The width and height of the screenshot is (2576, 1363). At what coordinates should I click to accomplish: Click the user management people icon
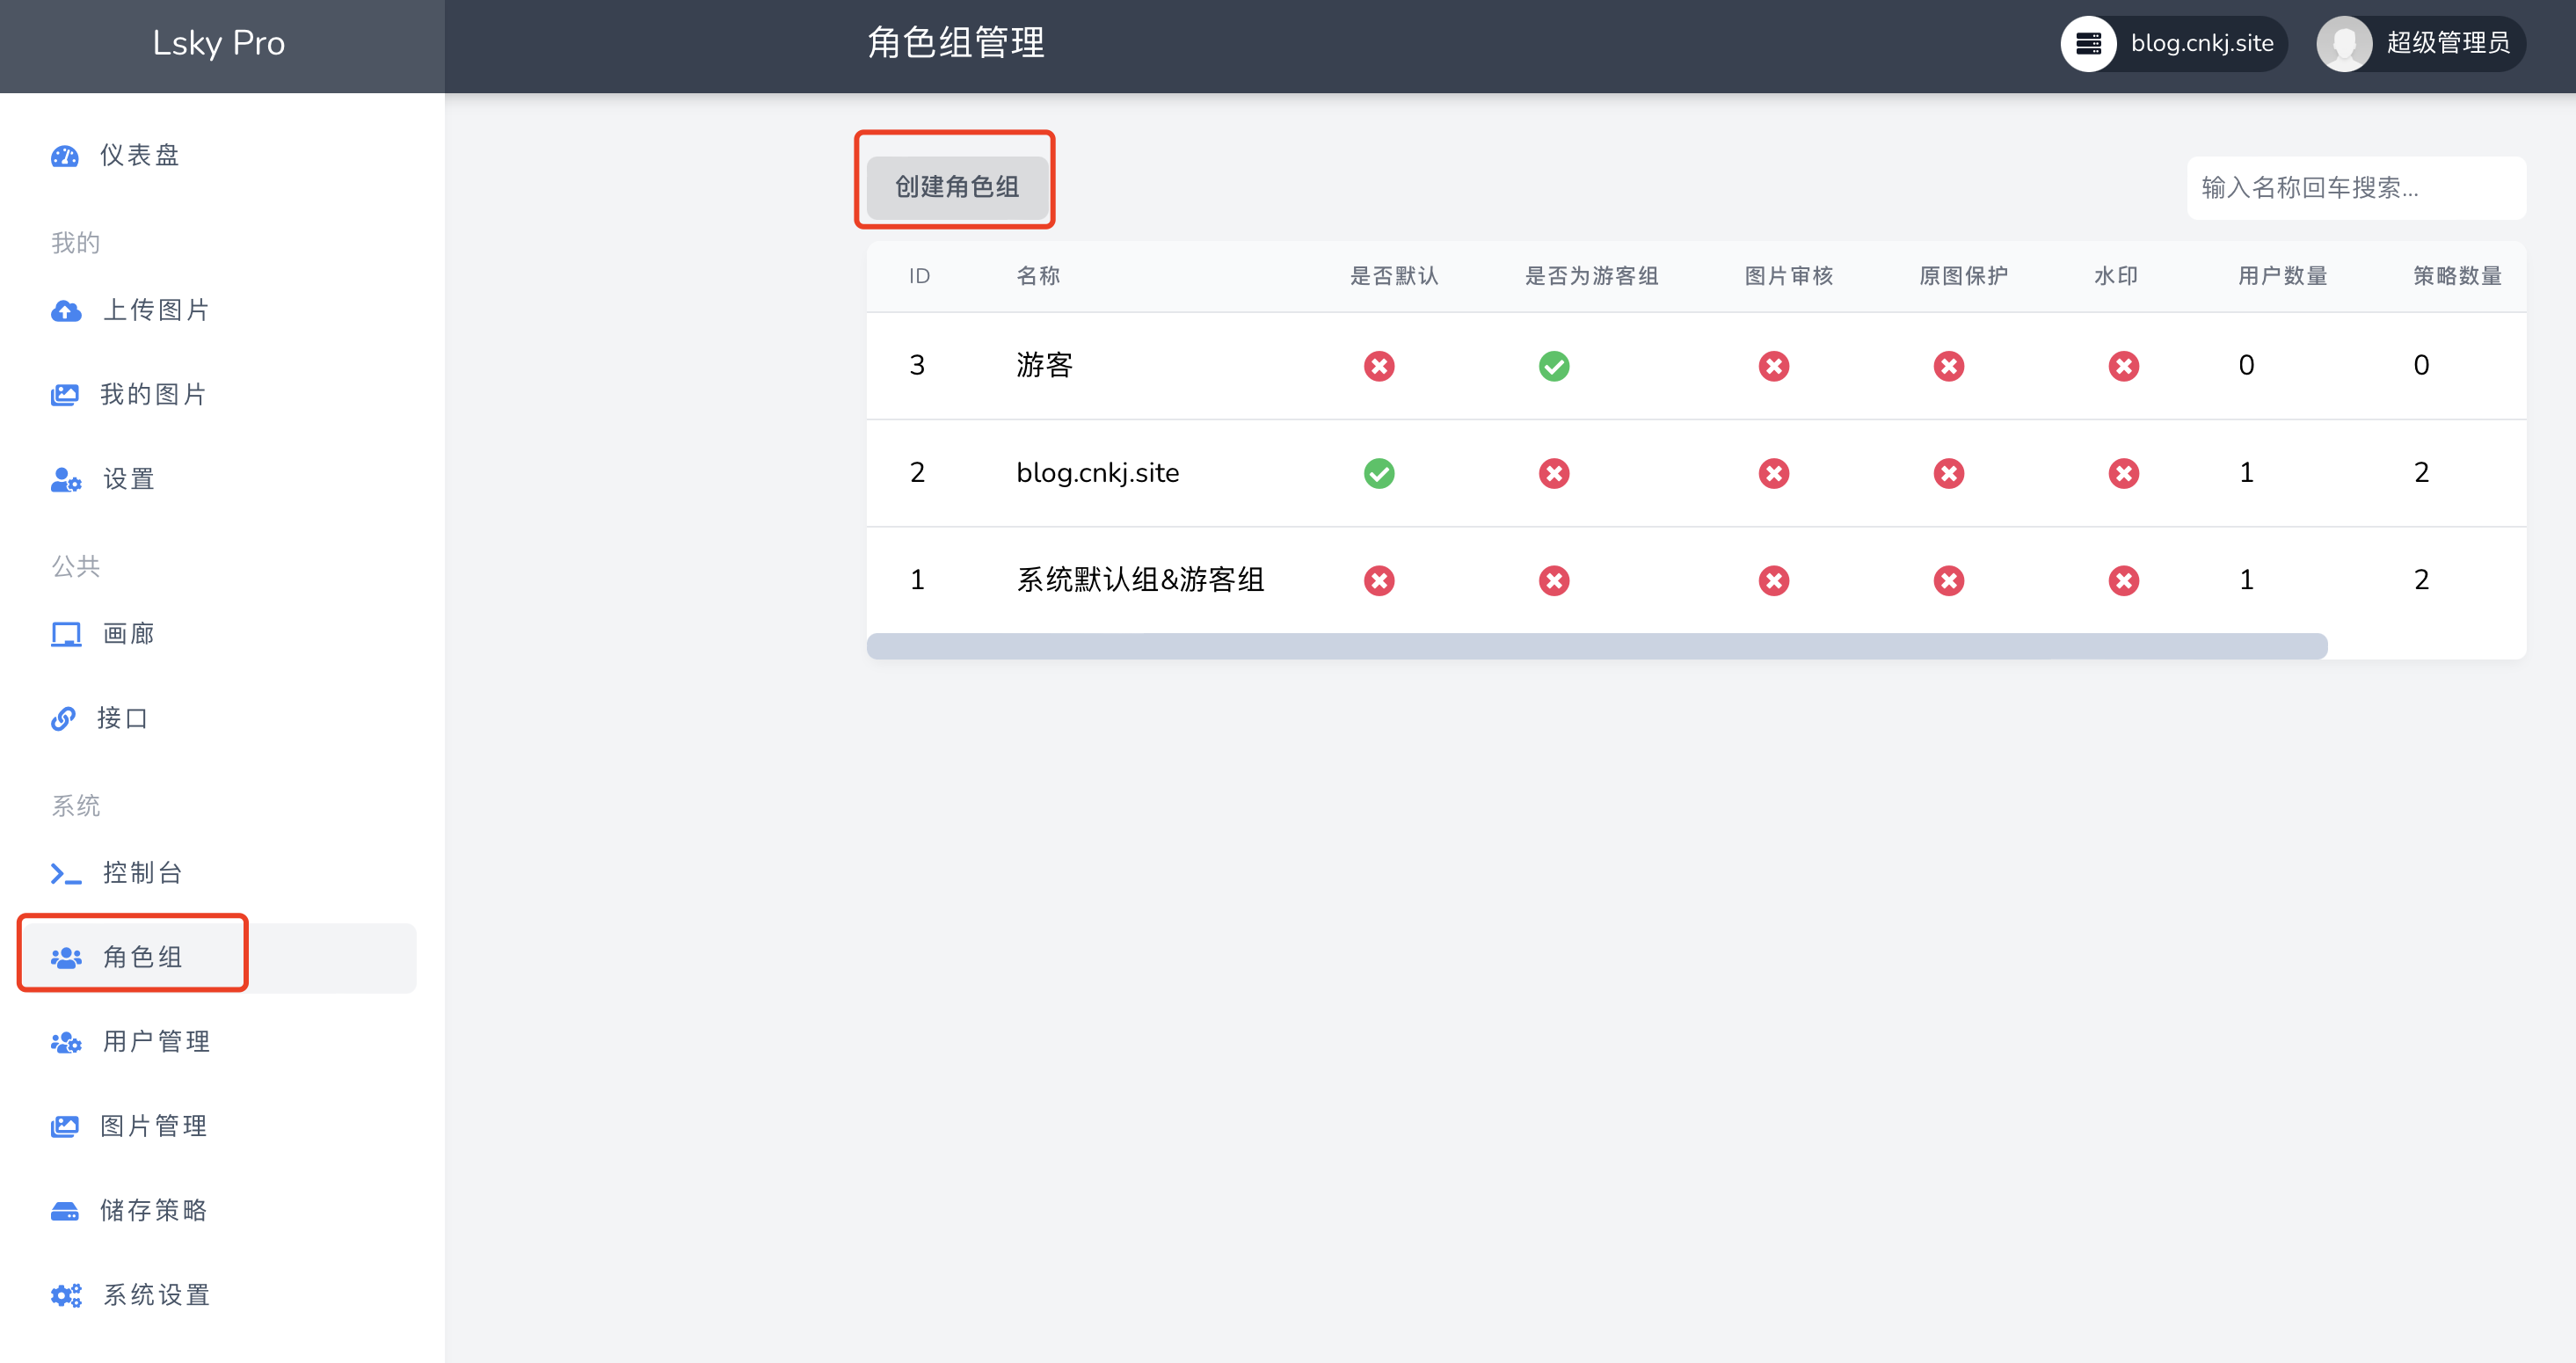[66, 1042]
